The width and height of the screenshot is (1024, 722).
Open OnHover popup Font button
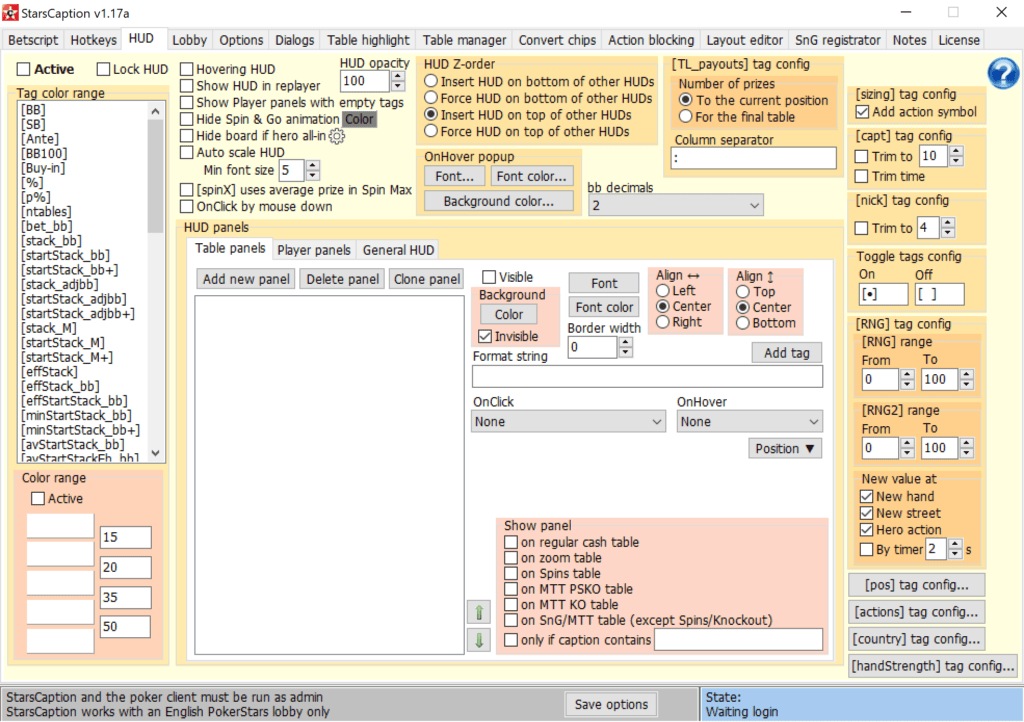pyautogui.click(x=455, y=176)
